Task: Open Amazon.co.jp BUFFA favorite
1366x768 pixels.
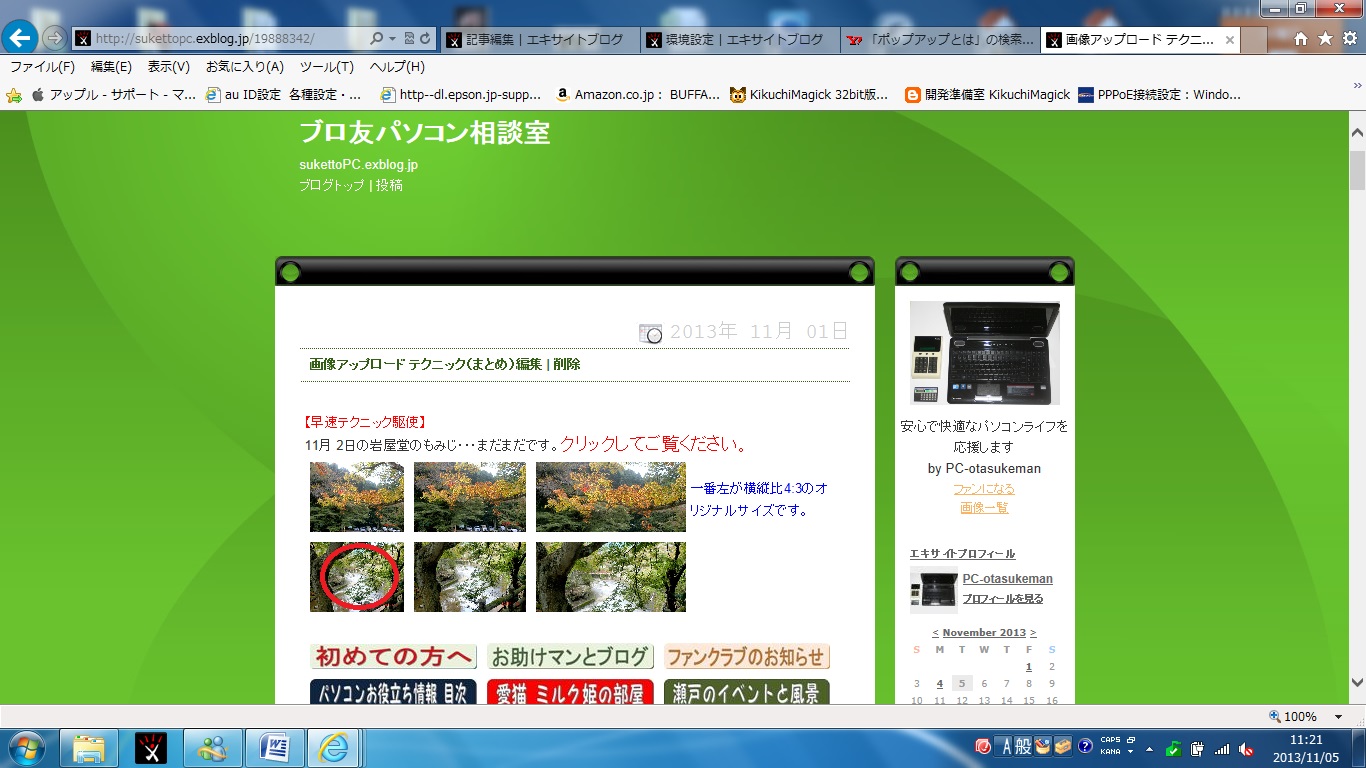Action: click(638, 95)
